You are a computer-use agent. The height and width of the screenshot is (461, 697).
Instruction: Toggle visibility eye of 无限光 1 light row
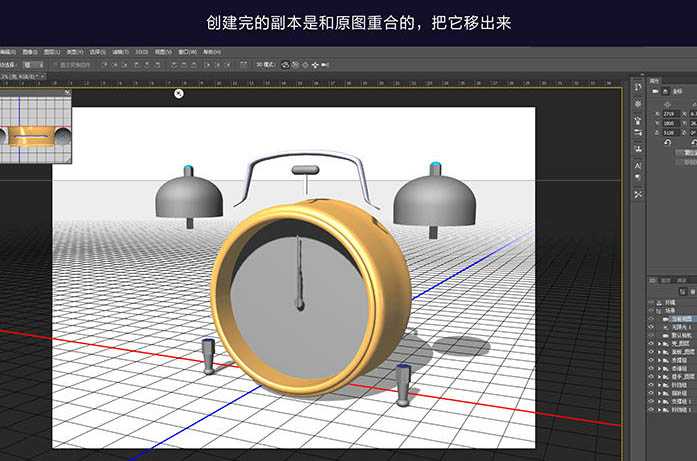click(x=651, y=327)
